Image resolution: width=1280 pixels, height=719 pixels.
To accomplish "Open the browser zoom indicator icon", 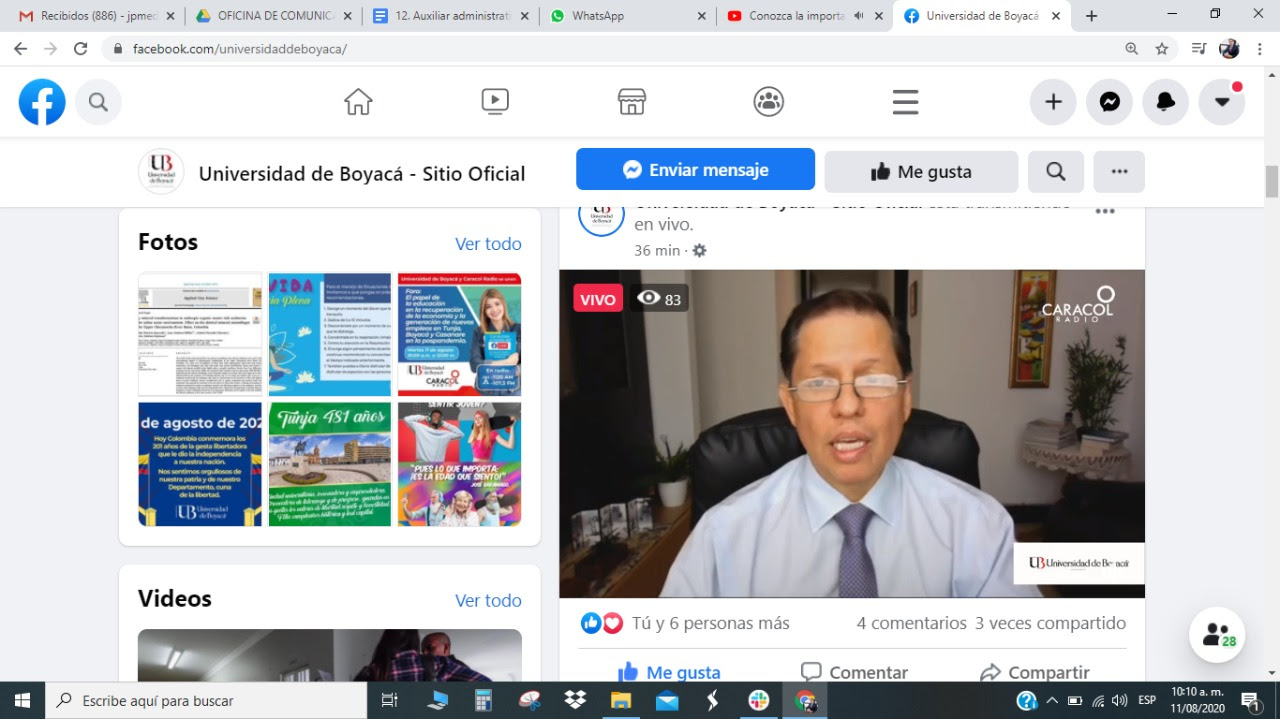I will click(x=1132, y=48).
